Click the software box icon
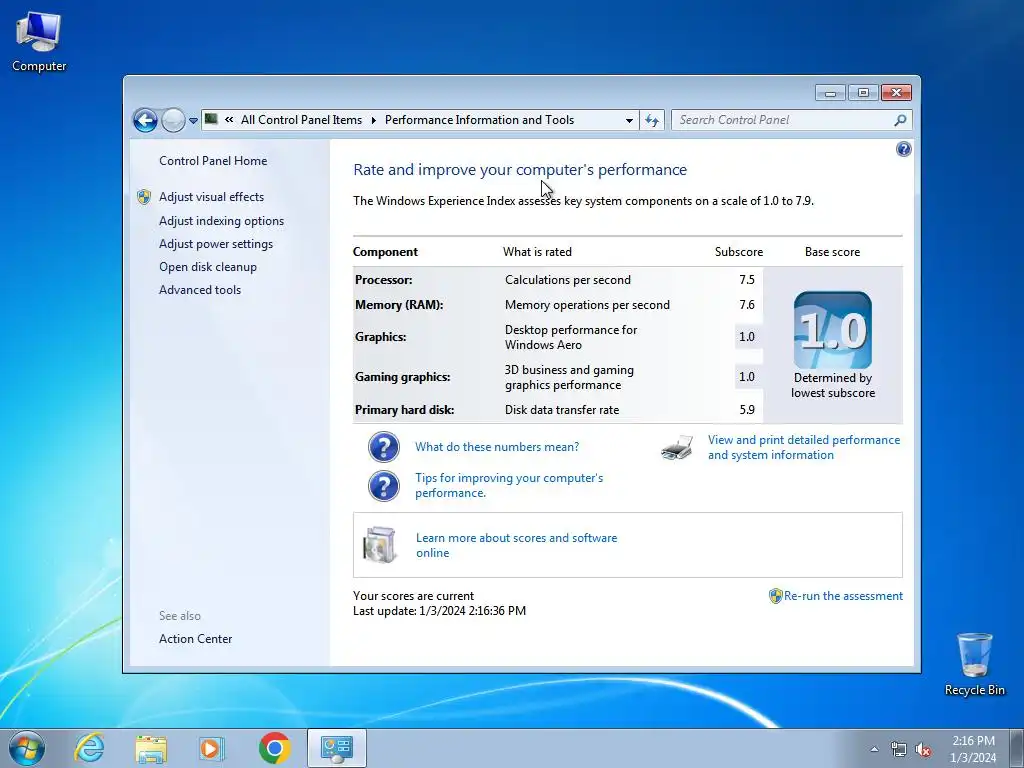 (x=380, y=545)
